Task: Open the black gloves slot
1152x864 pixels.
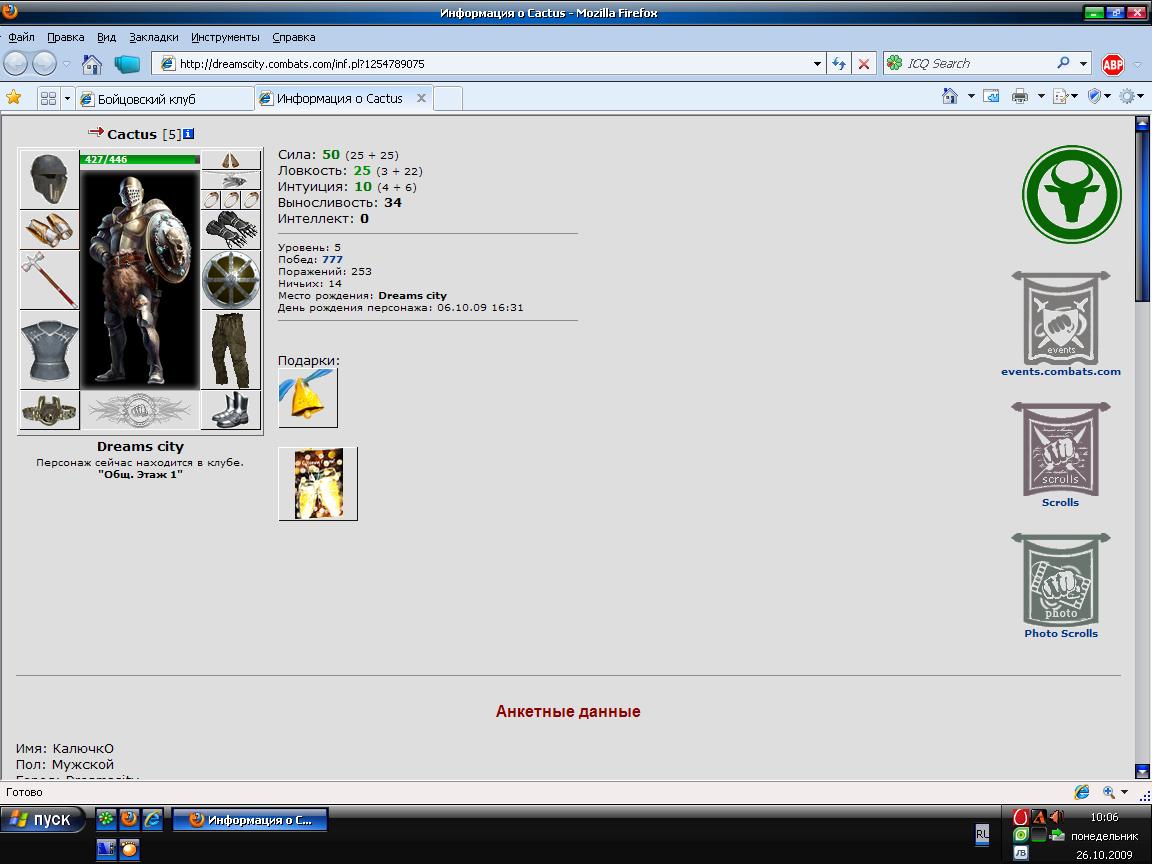Action: click(x=231, y=230)
